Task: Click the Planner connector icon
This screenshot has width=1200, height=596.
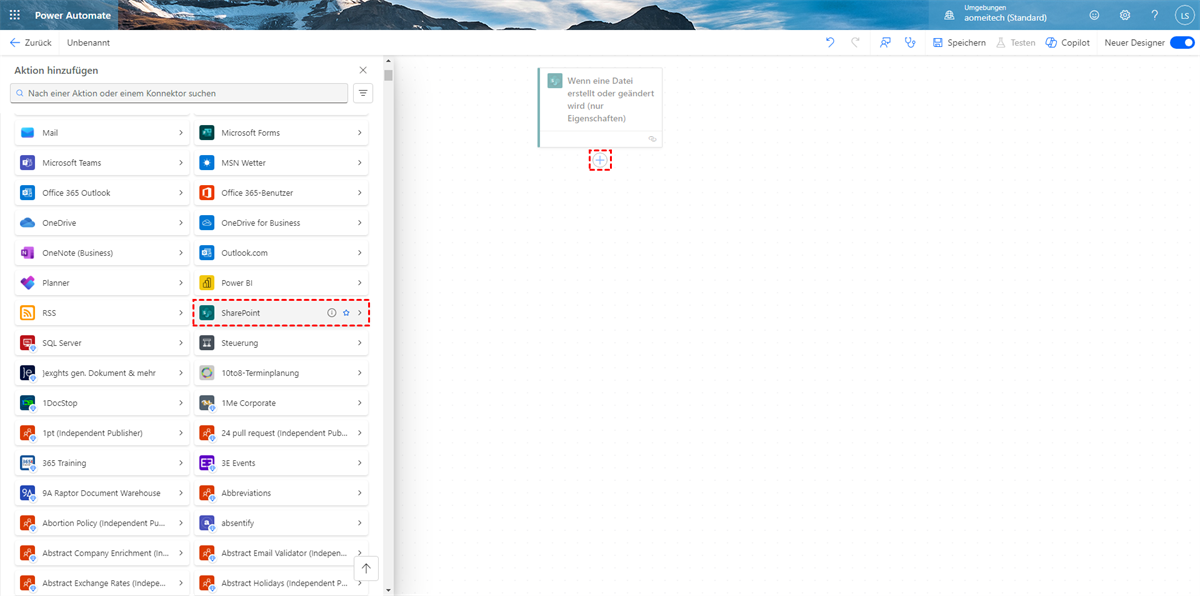Action: pos(27,283)
